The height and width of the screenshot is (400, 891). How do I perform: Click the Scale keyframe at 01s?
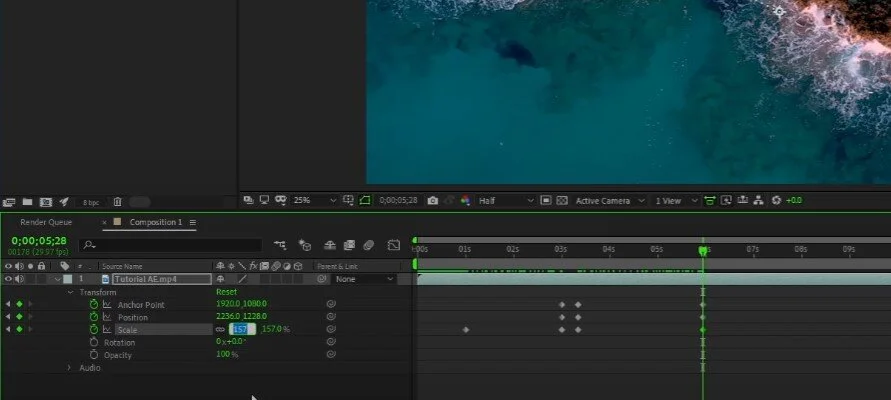point(466,330)
